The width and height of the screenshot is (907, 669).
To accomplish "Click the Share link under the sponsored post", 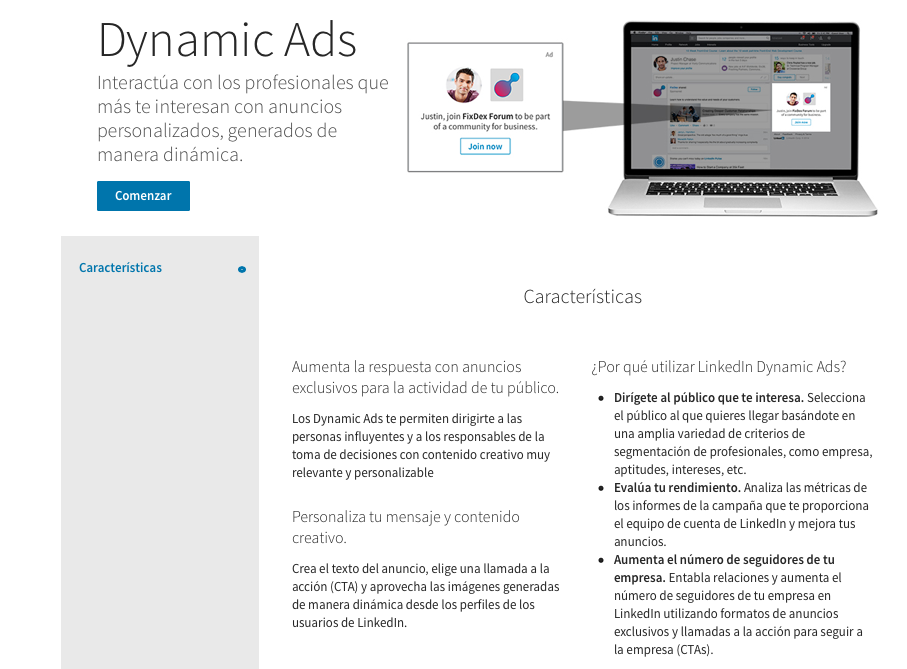I will (x=693, y=126).
